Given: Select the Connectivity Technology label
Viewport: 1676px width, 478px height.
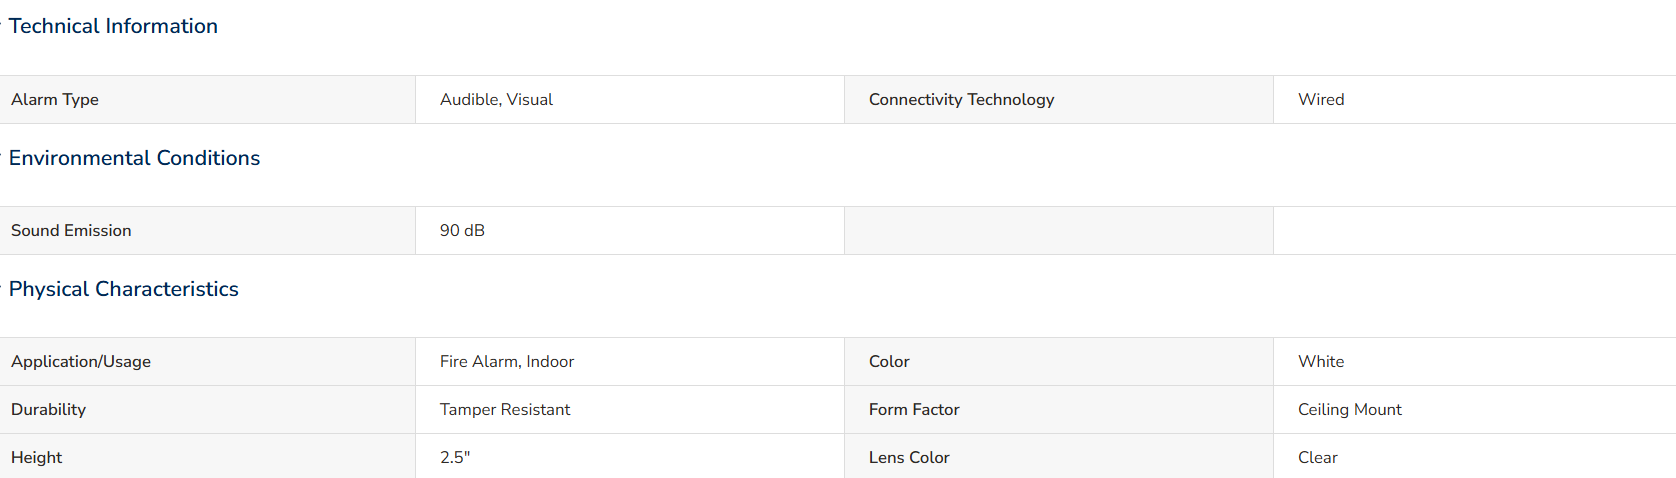Looking at the screenshot, I should click(961, 100).
